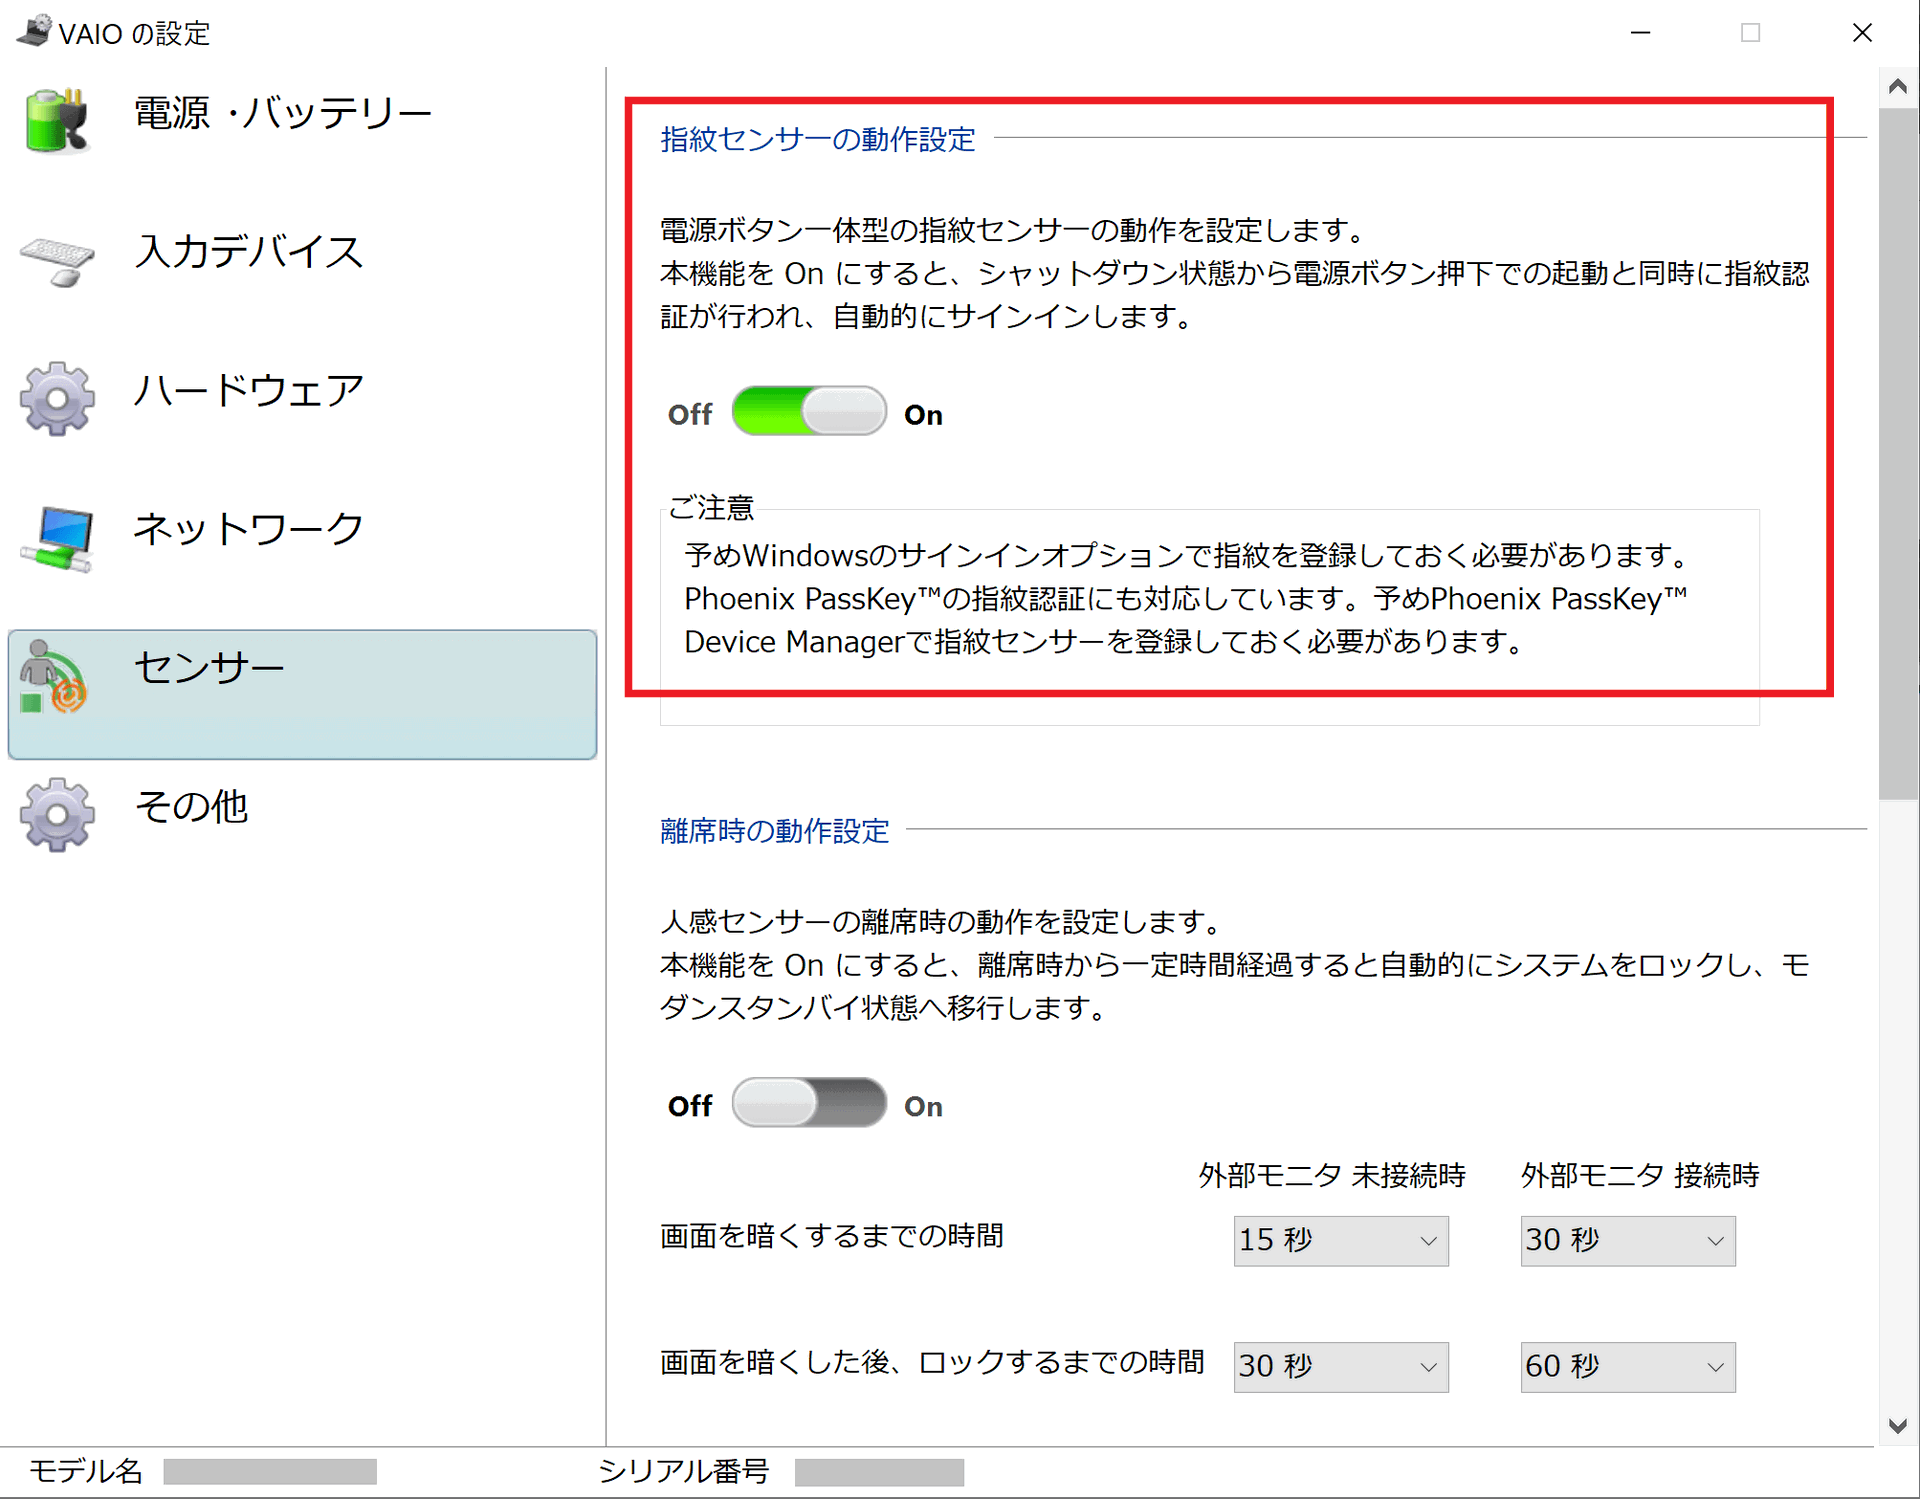The image size is (1920, 1499).
Task: Click the 離席時の動作設定 heading
Action: (774, 831)
